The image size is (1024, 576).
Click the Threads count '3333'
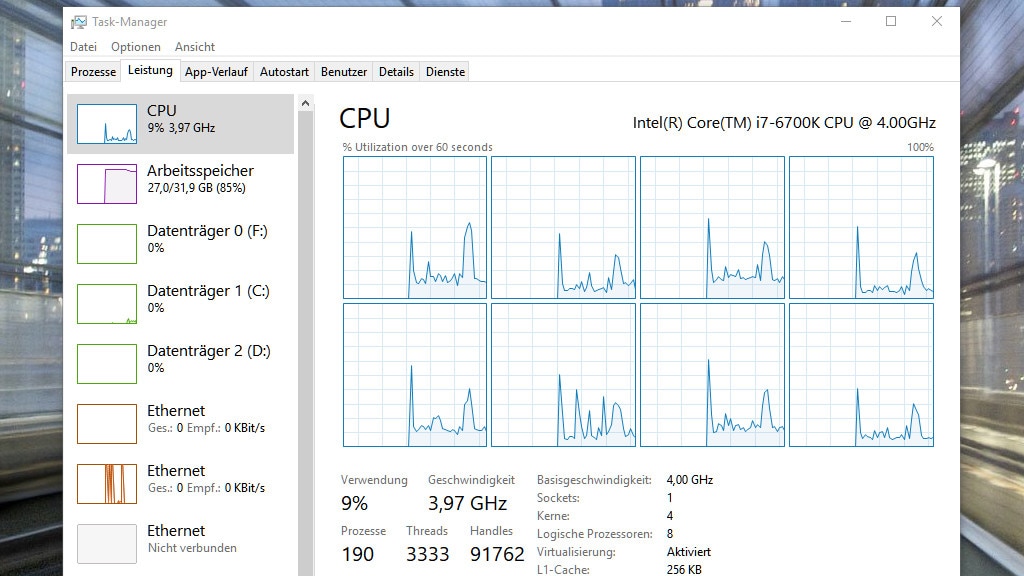[428, 554]
